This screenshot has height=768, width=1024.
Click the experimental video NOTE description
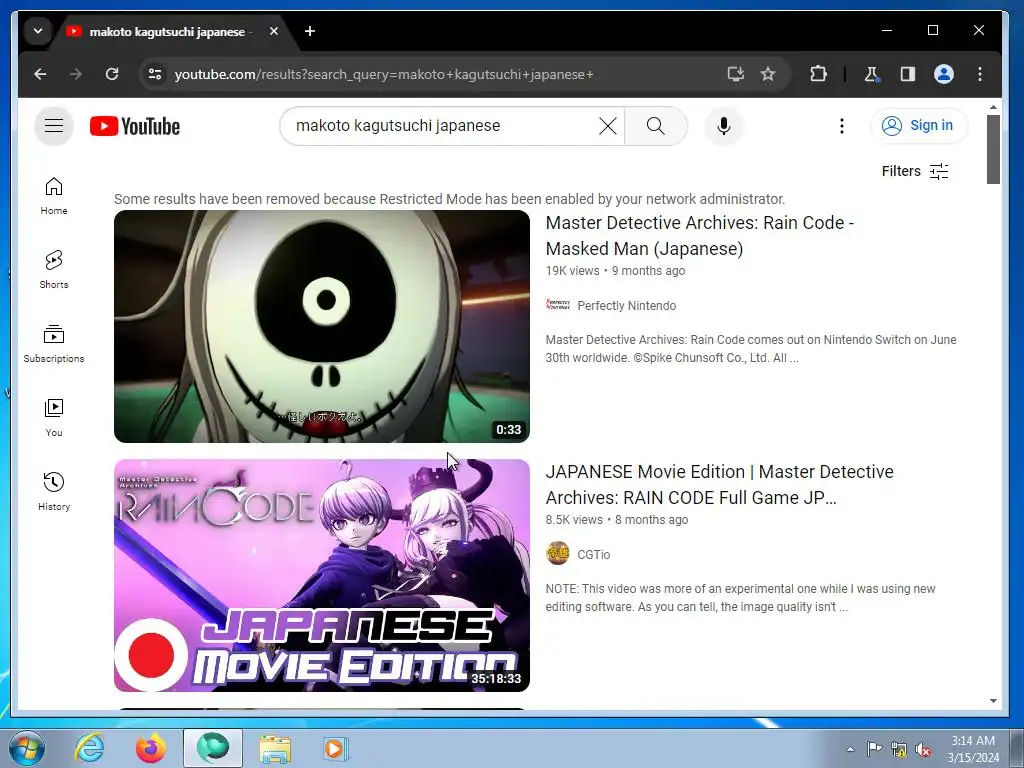click(x=741, y=598)
